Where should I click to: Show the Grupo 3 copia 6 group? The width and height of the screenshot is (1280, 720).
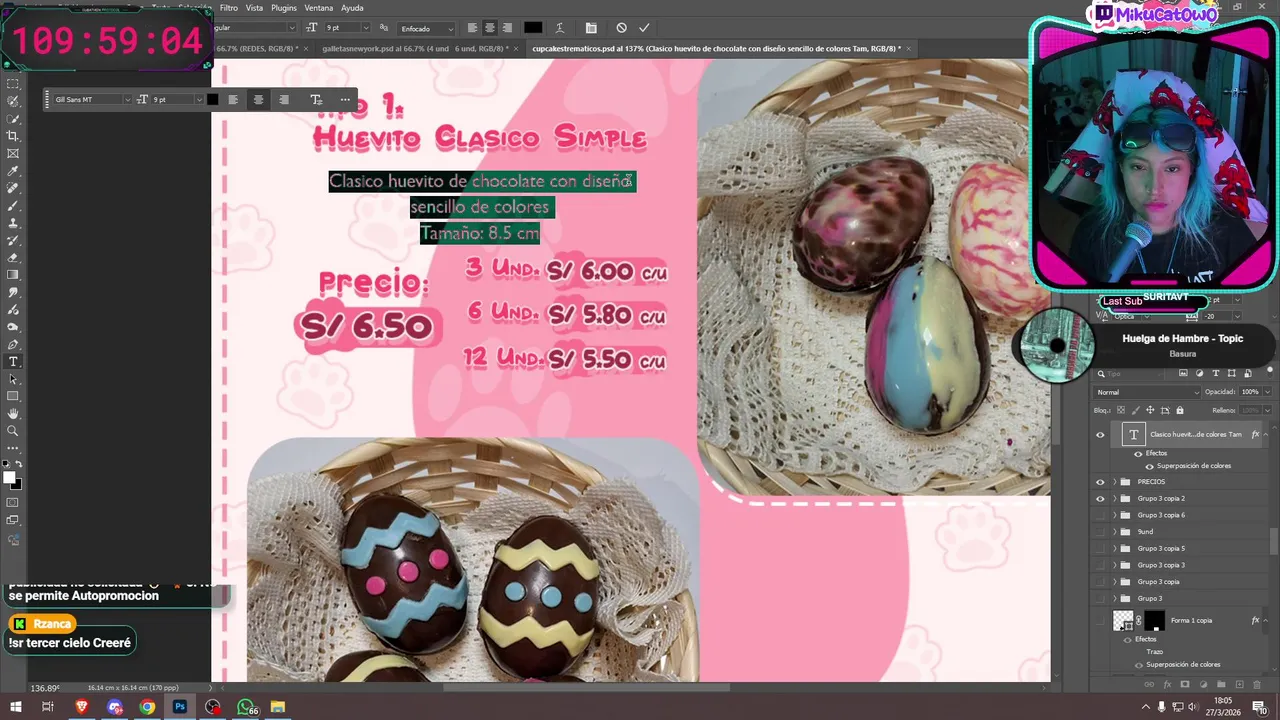click(x=1100, y=515)
